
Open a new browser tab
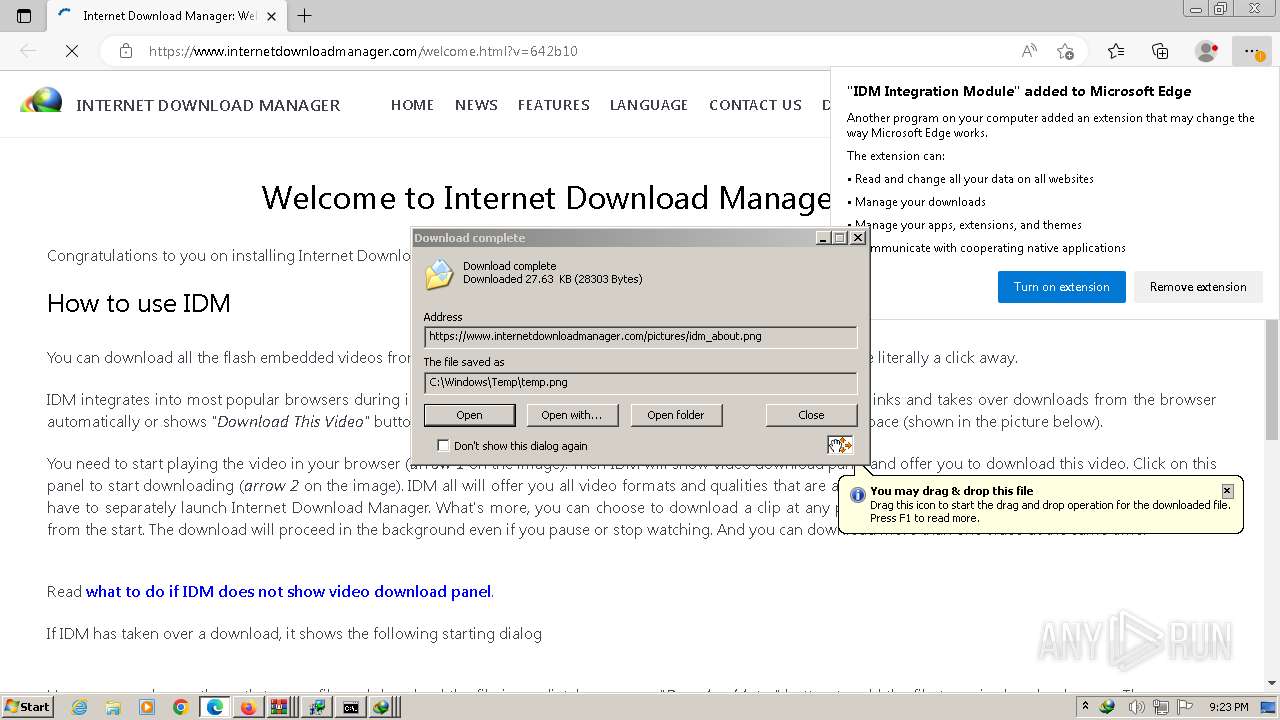coord(305,15)
